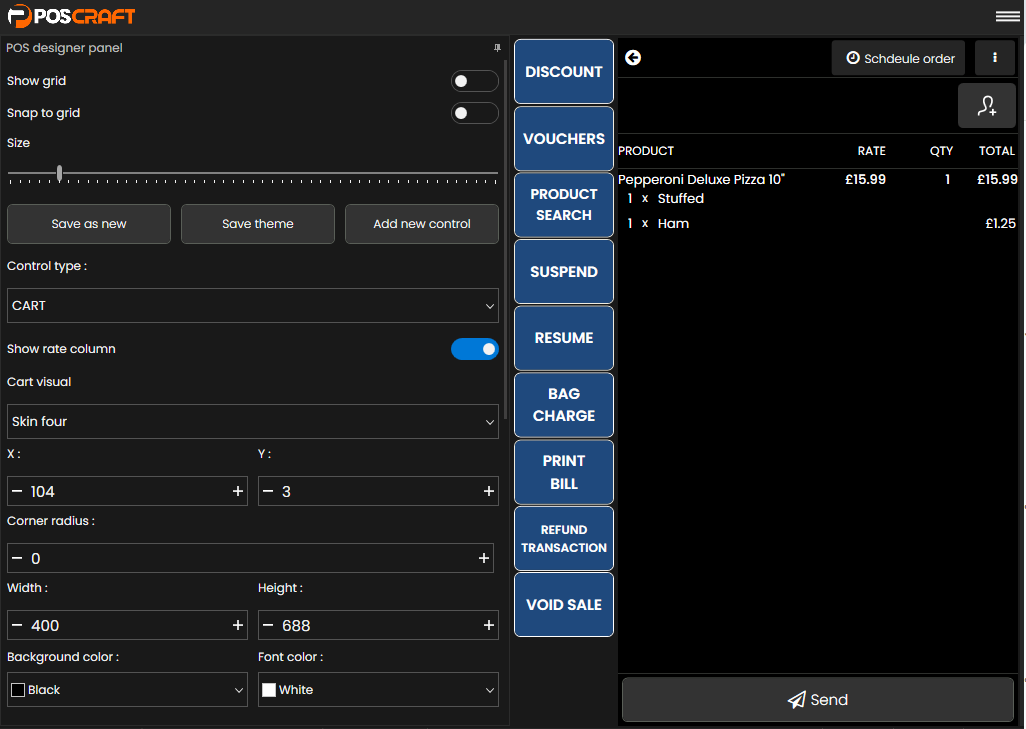
Task: Click the Size slider handle
Action: 60,174
